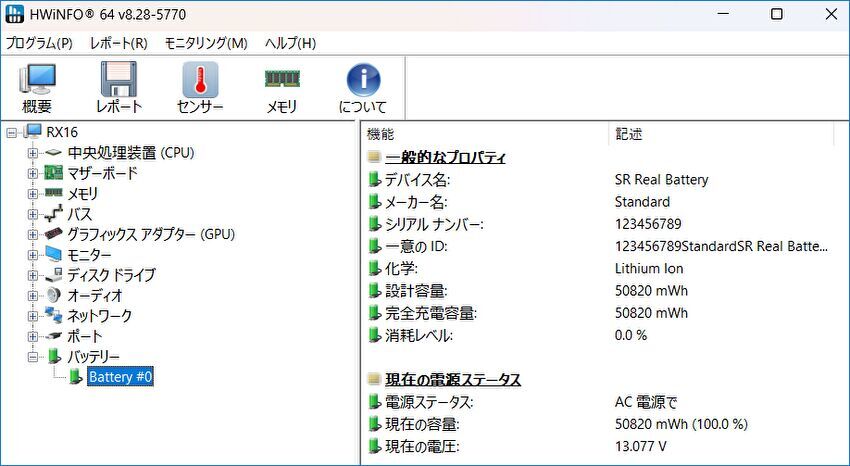Screen dimensions: 850x466
Task: Click the 機能 column header
Action: pyautogui.click(x=487, y=134)
